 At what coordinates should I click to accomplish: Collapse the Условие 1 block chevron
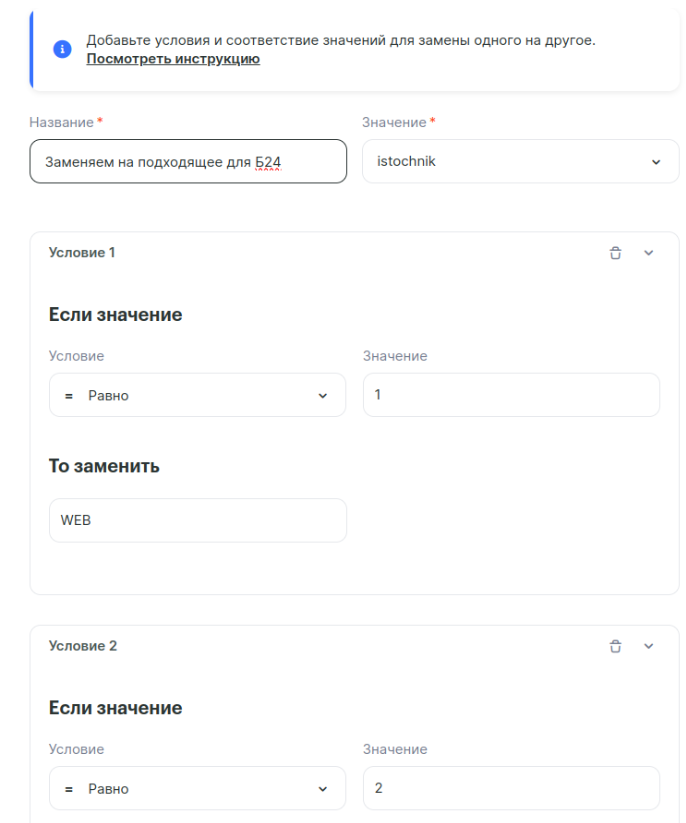[x=648, y=253]
